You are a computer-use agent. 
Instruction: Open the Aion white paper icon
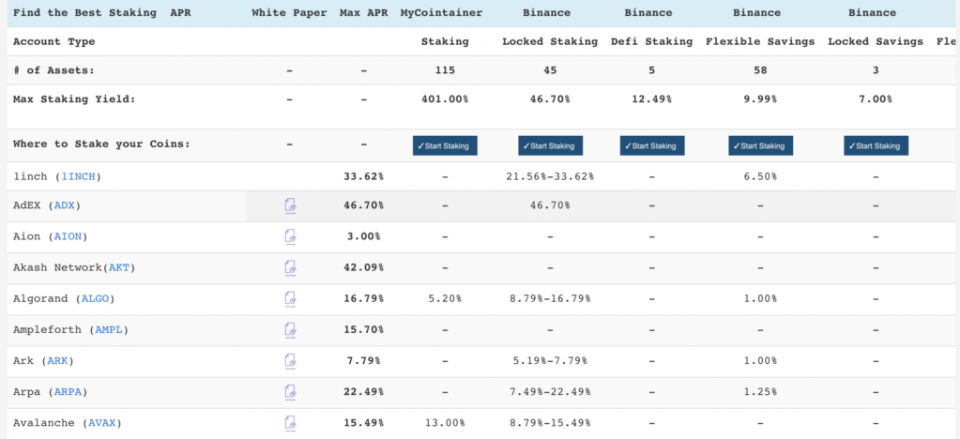[x=290, y=237]
